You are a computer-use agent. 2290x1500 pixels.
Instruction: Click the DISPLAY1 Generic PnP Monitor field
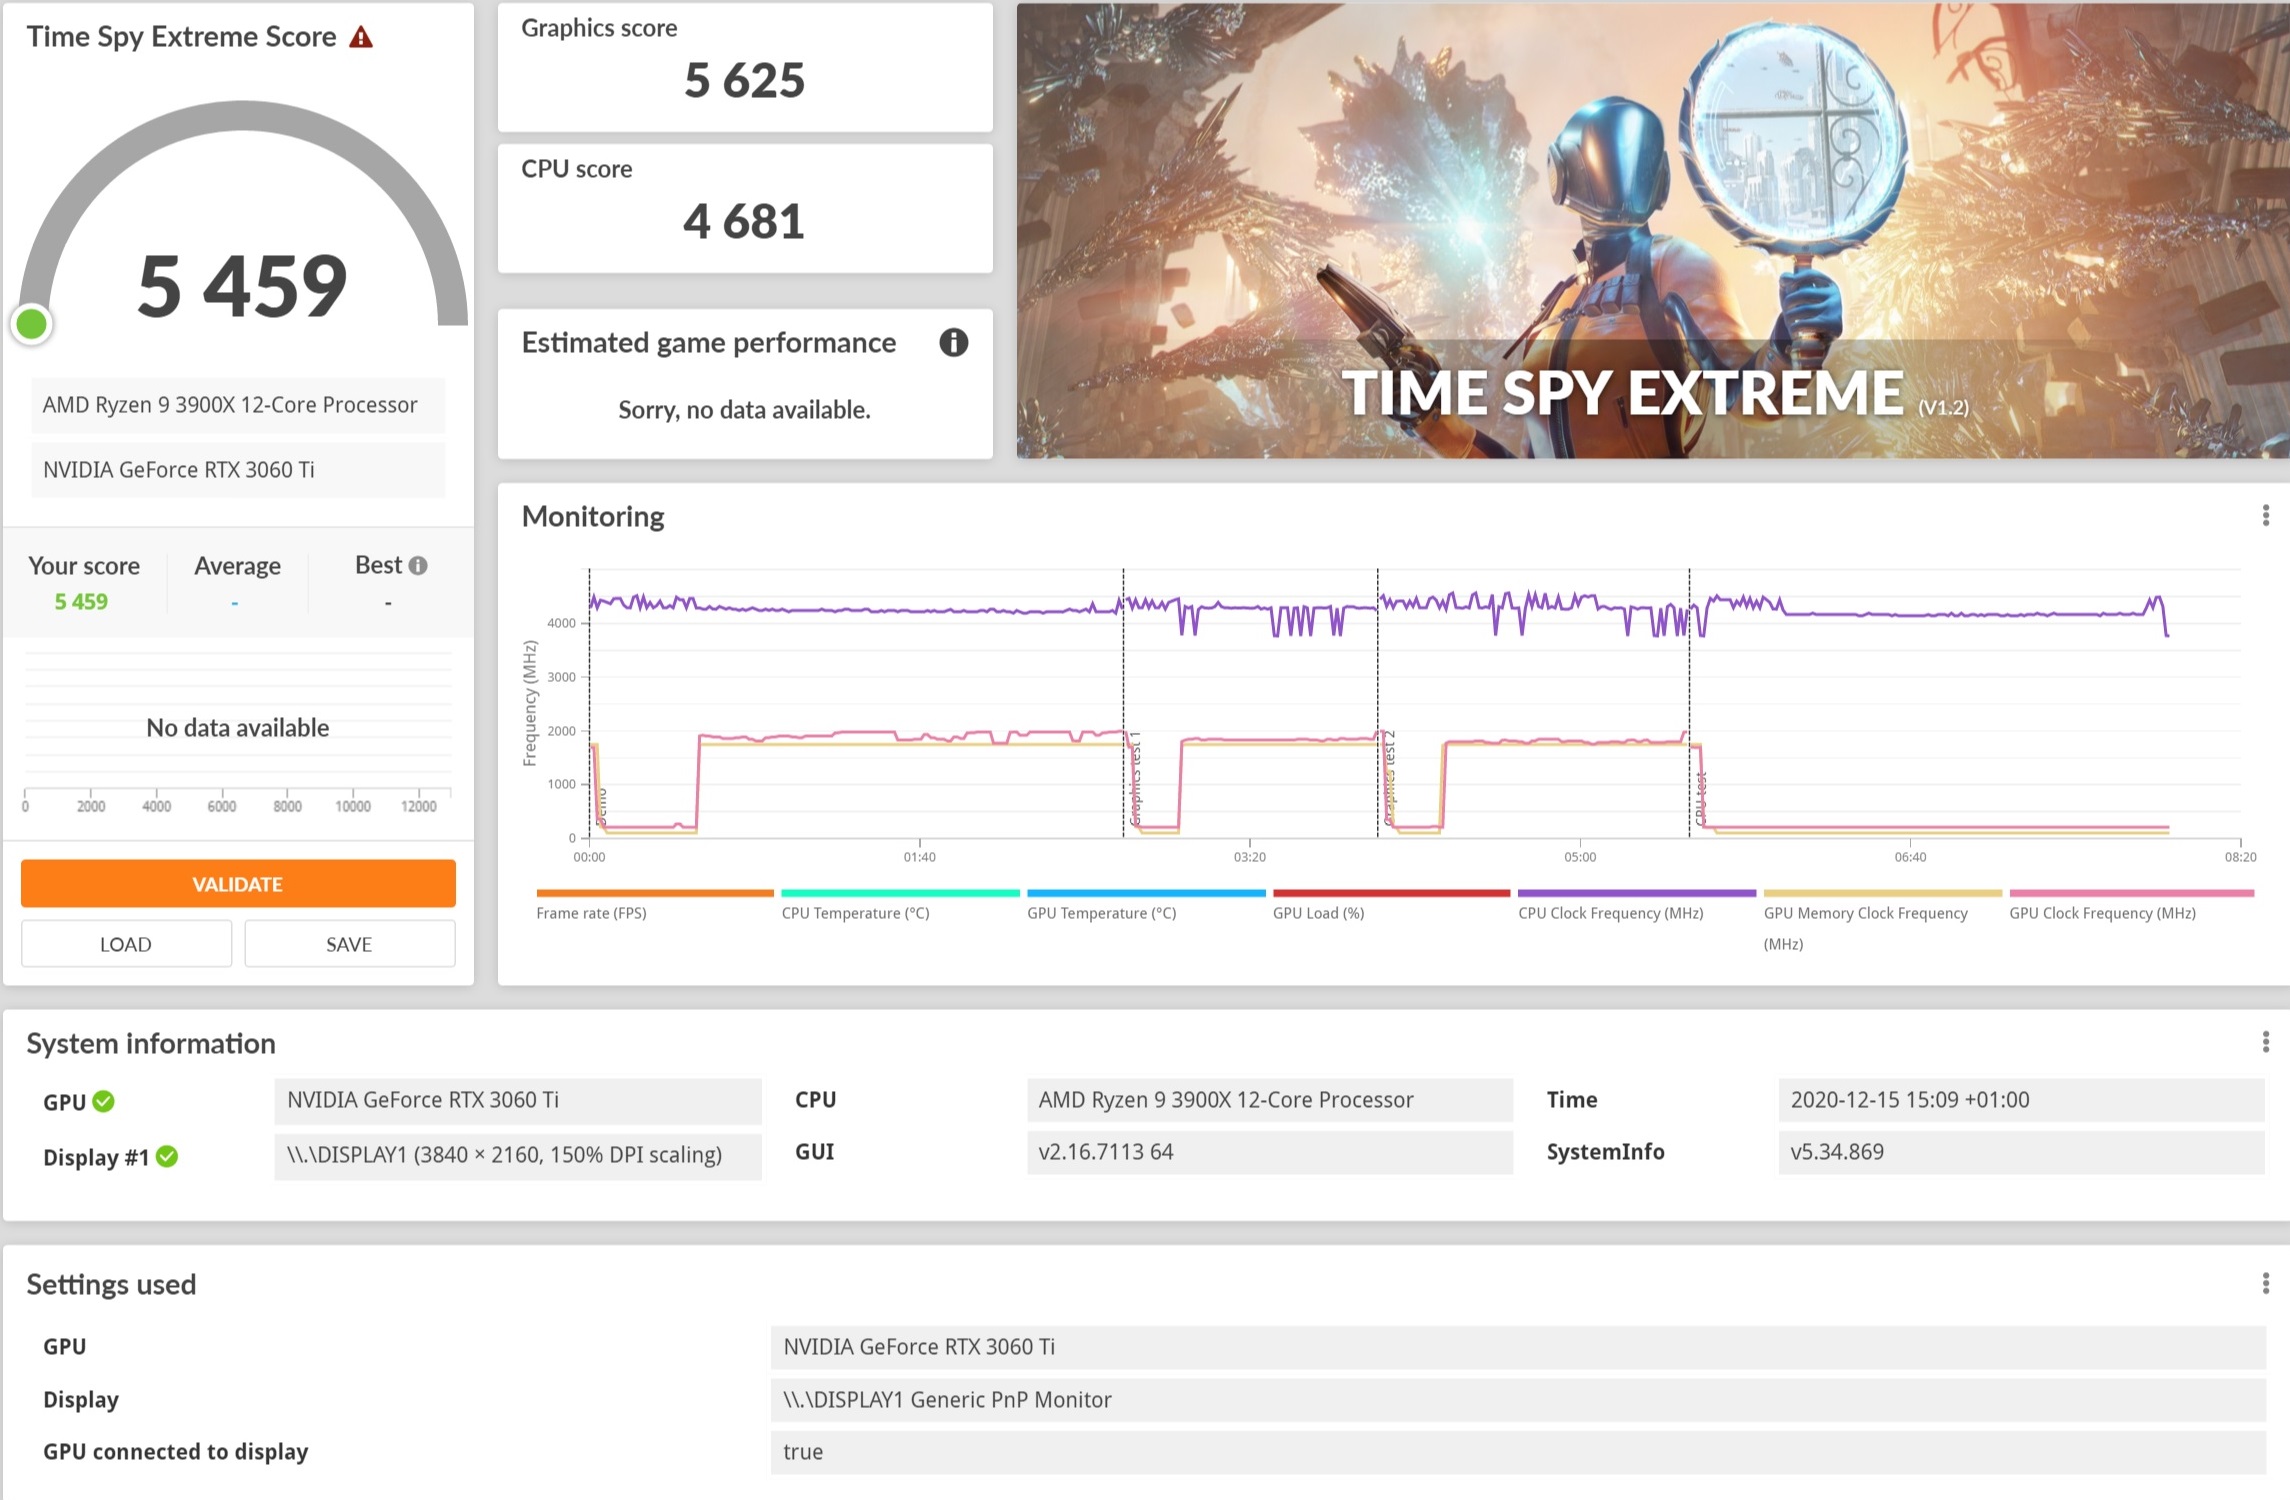click(x=1518, y=1400)
